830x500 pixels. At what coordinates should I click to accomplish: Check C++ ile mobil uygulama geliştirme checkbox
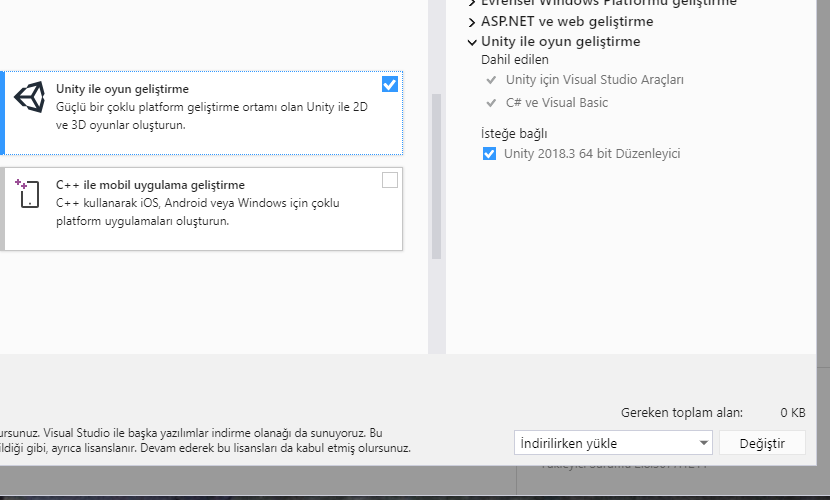coord(390,180)
